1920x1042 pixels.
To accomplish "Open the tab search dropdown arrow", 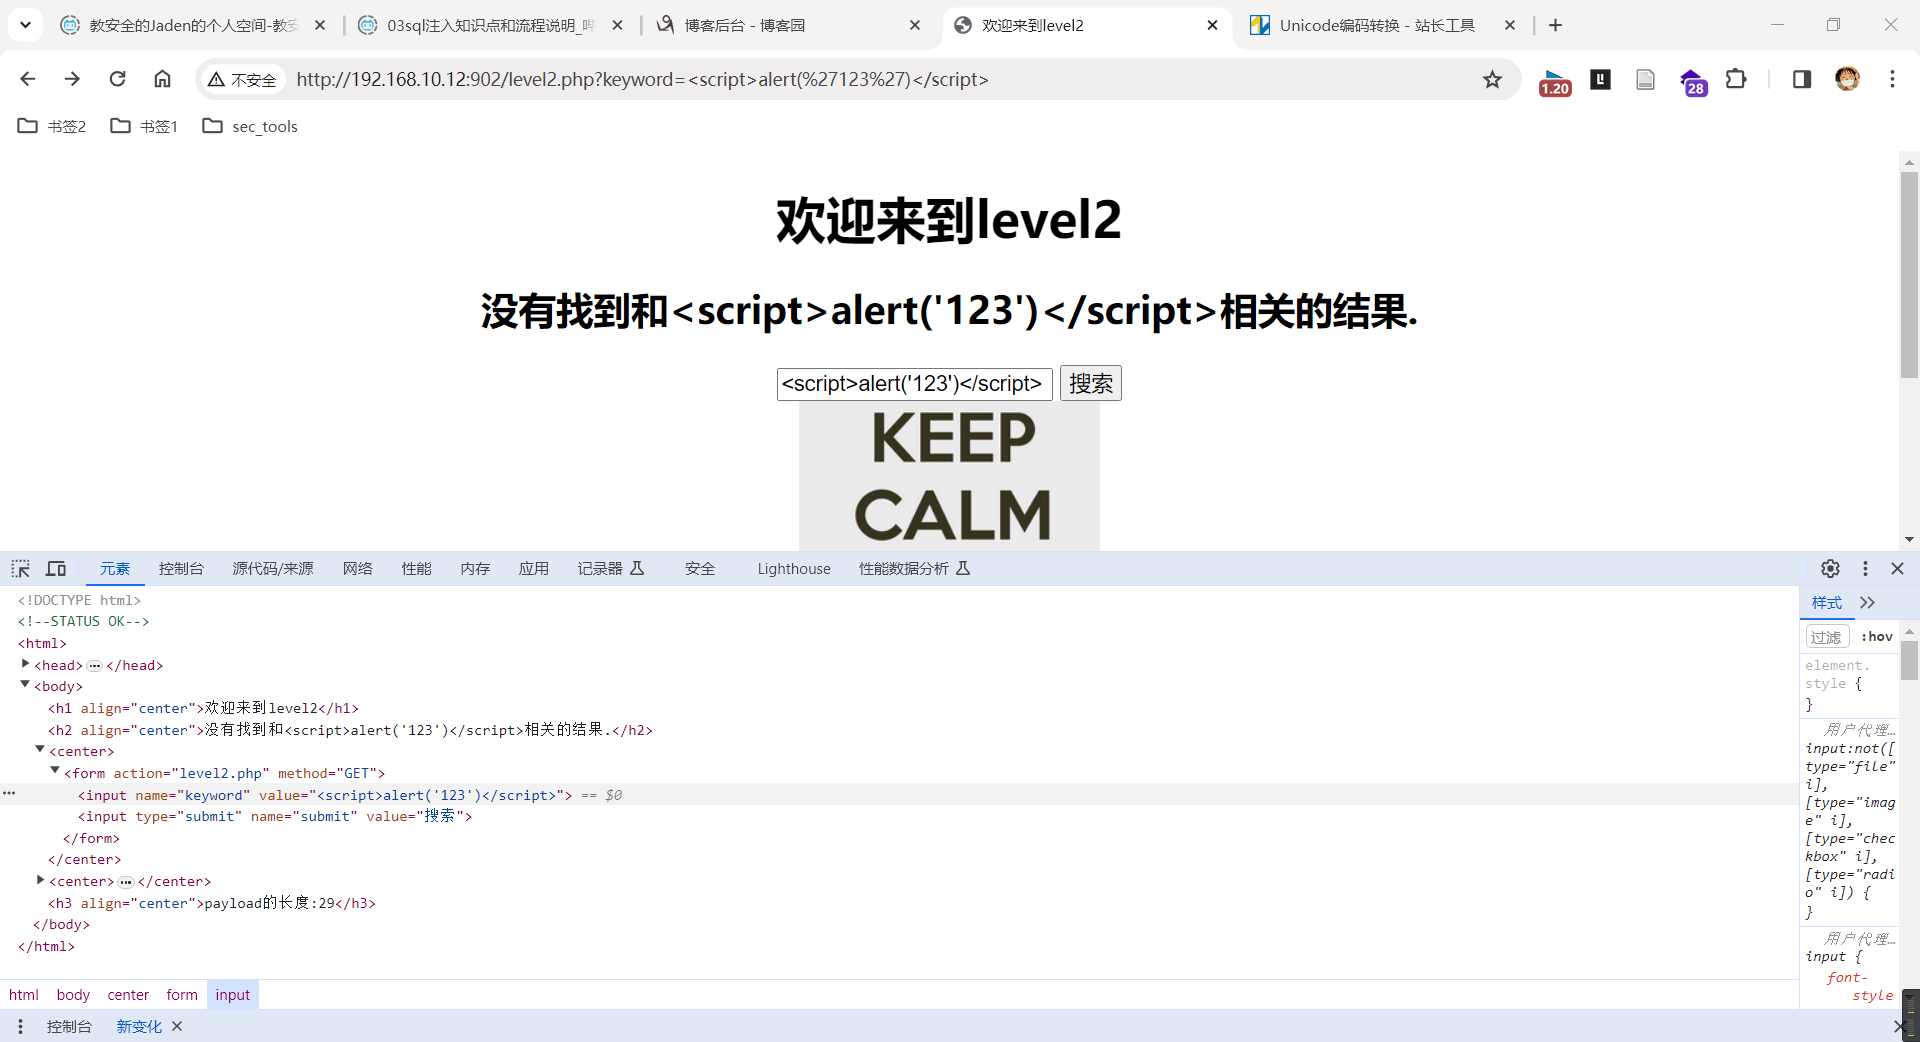I will pos(25,25).
